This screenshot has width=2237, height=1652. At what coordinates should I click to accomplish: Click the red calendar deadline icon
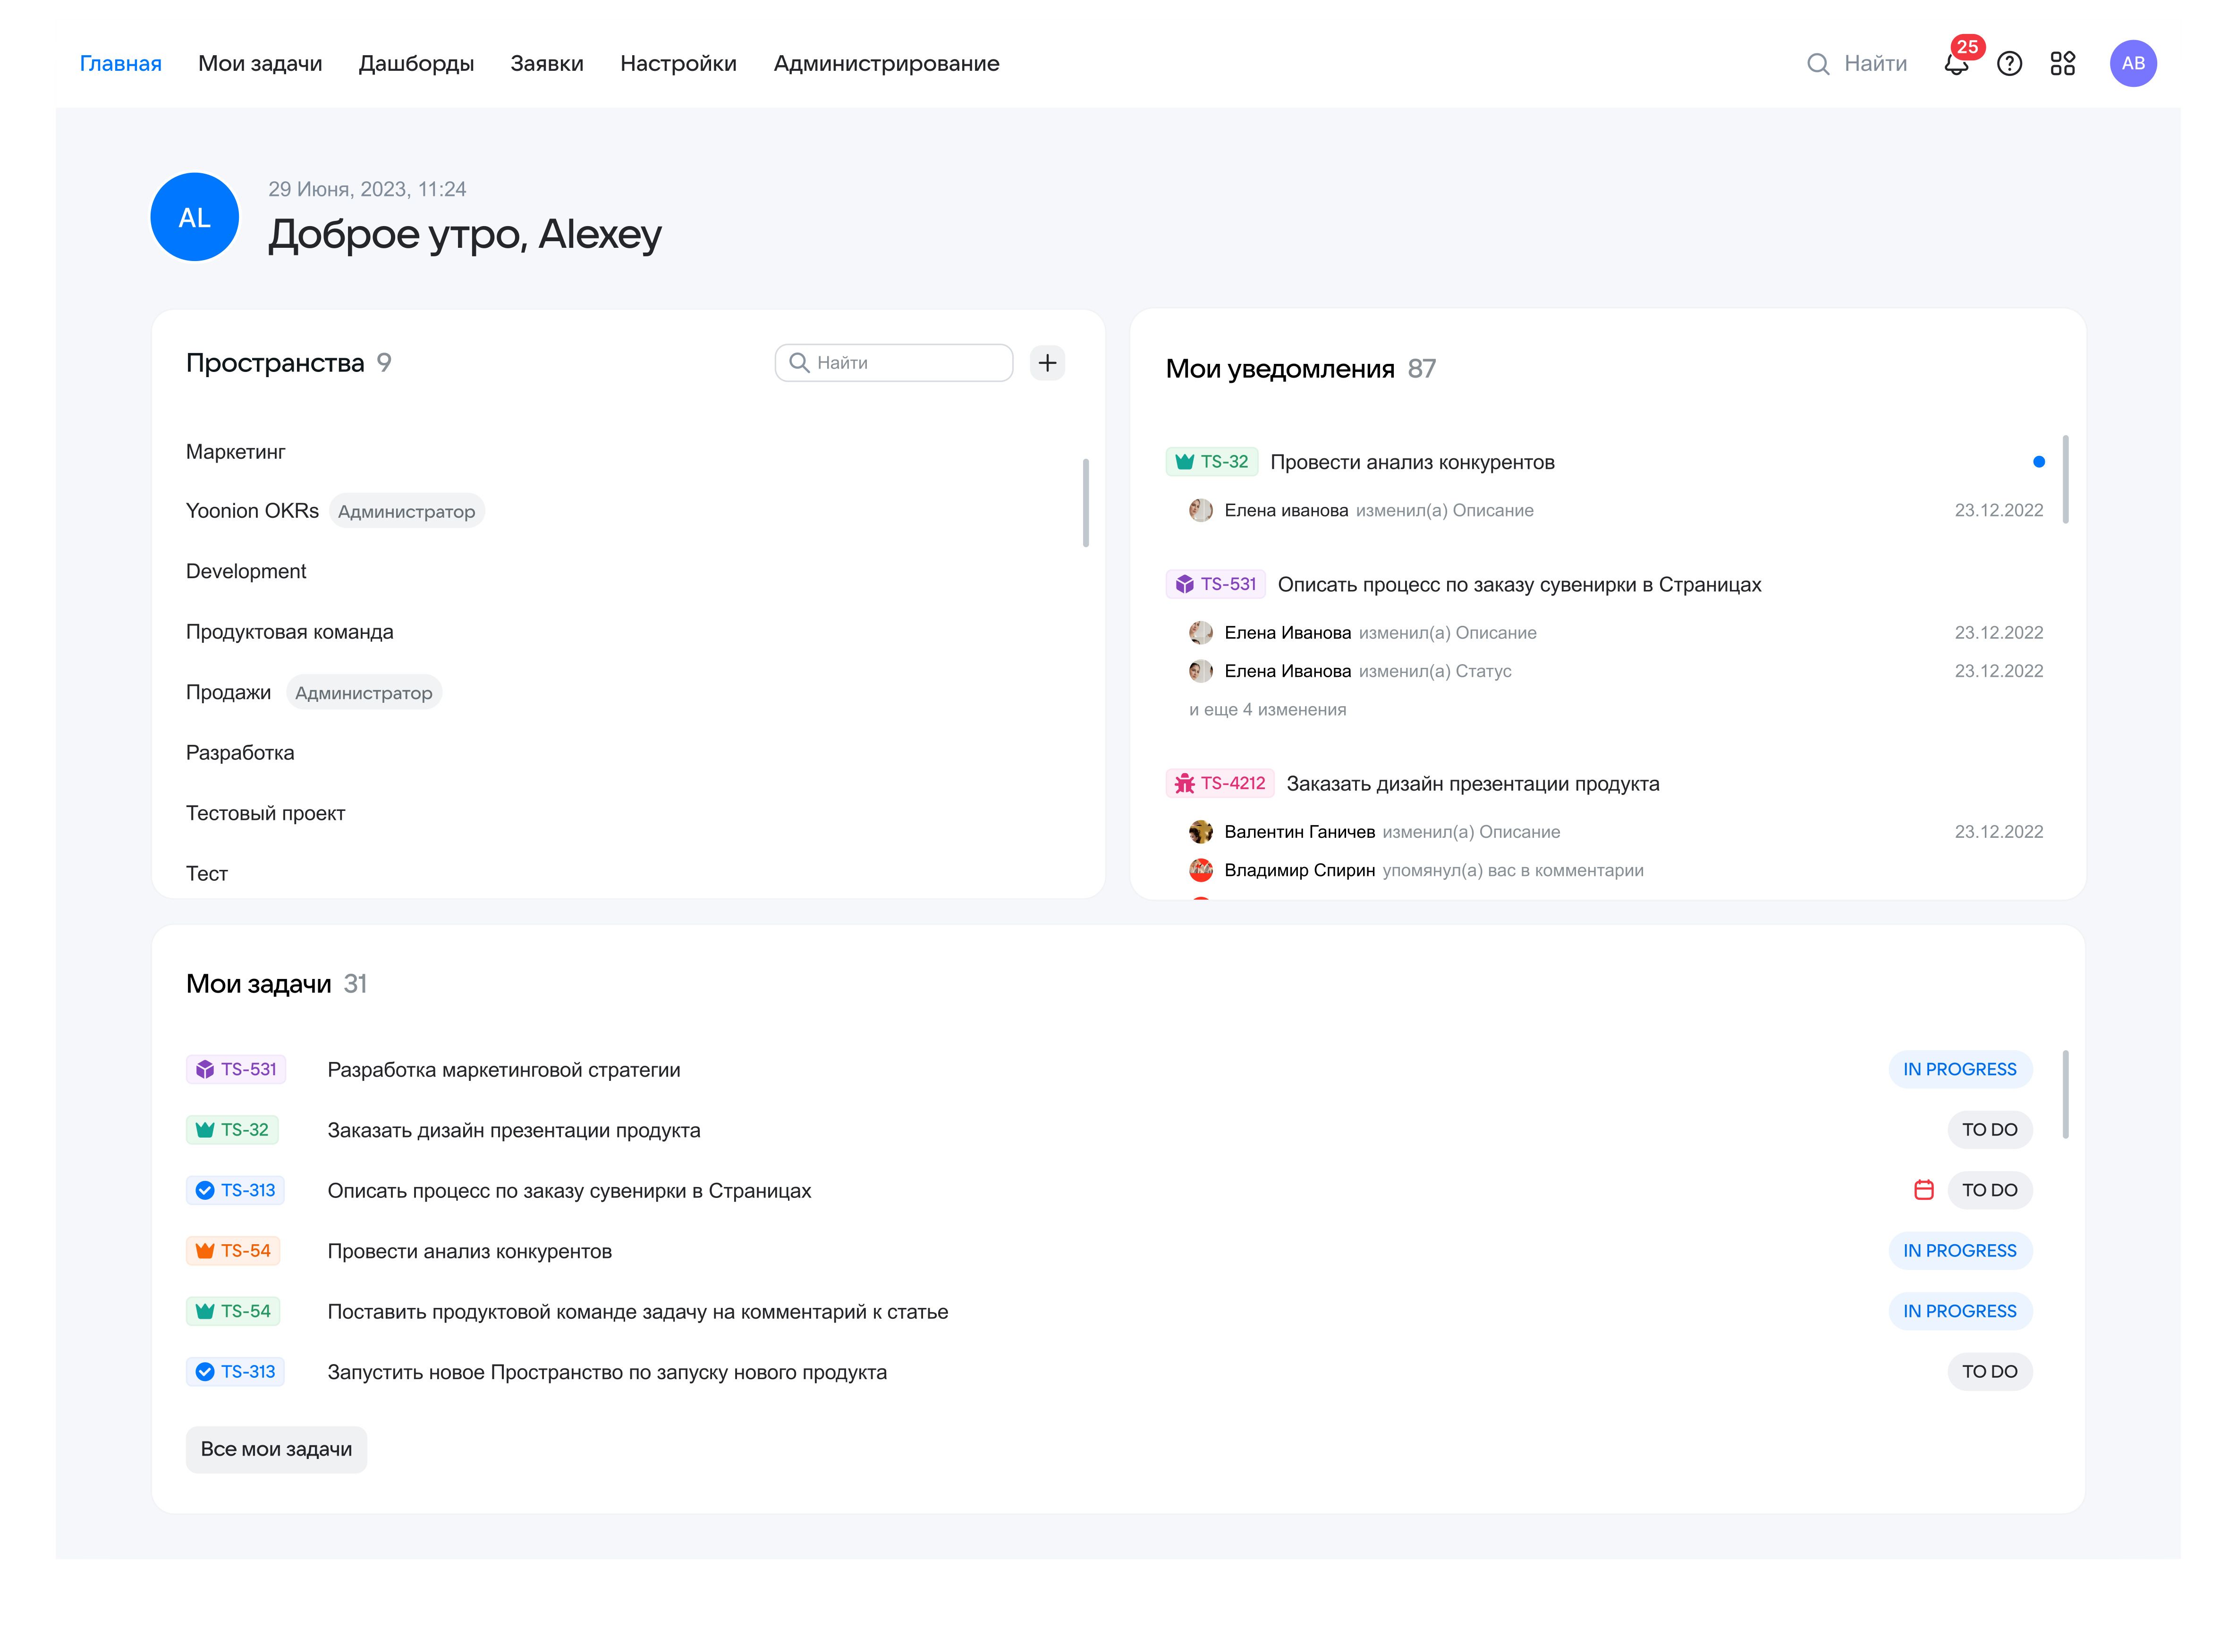point(1923,1190)
